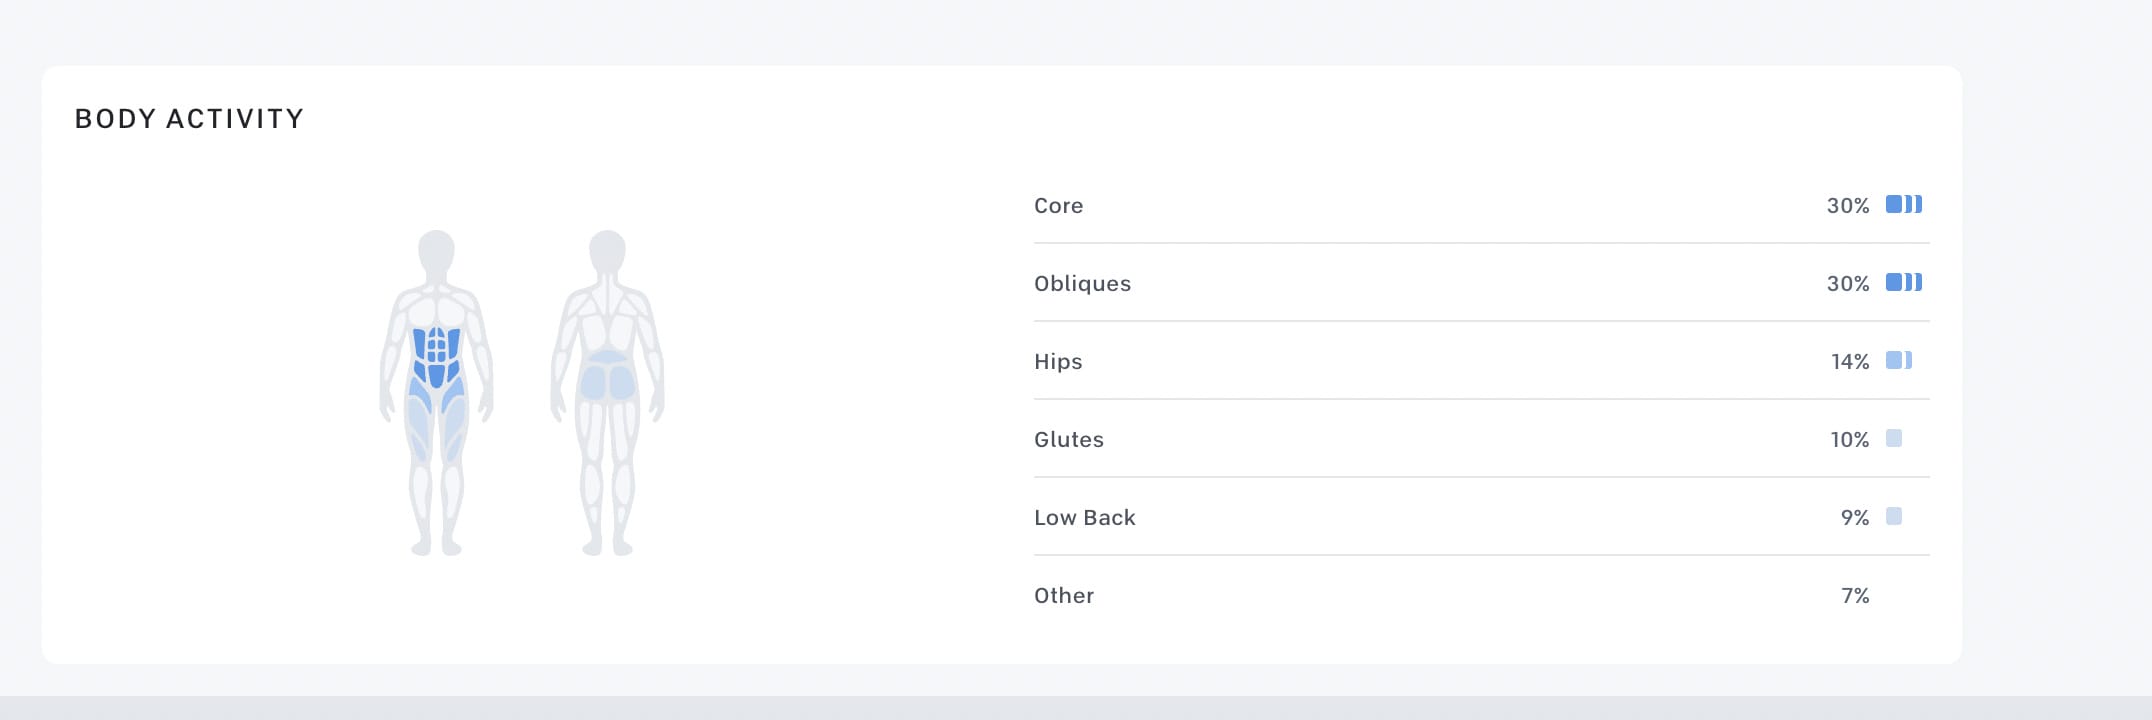This screenshot has height=720, width=2152.
Task: Select the Core muscle group row
Action: click(1058, 206)
